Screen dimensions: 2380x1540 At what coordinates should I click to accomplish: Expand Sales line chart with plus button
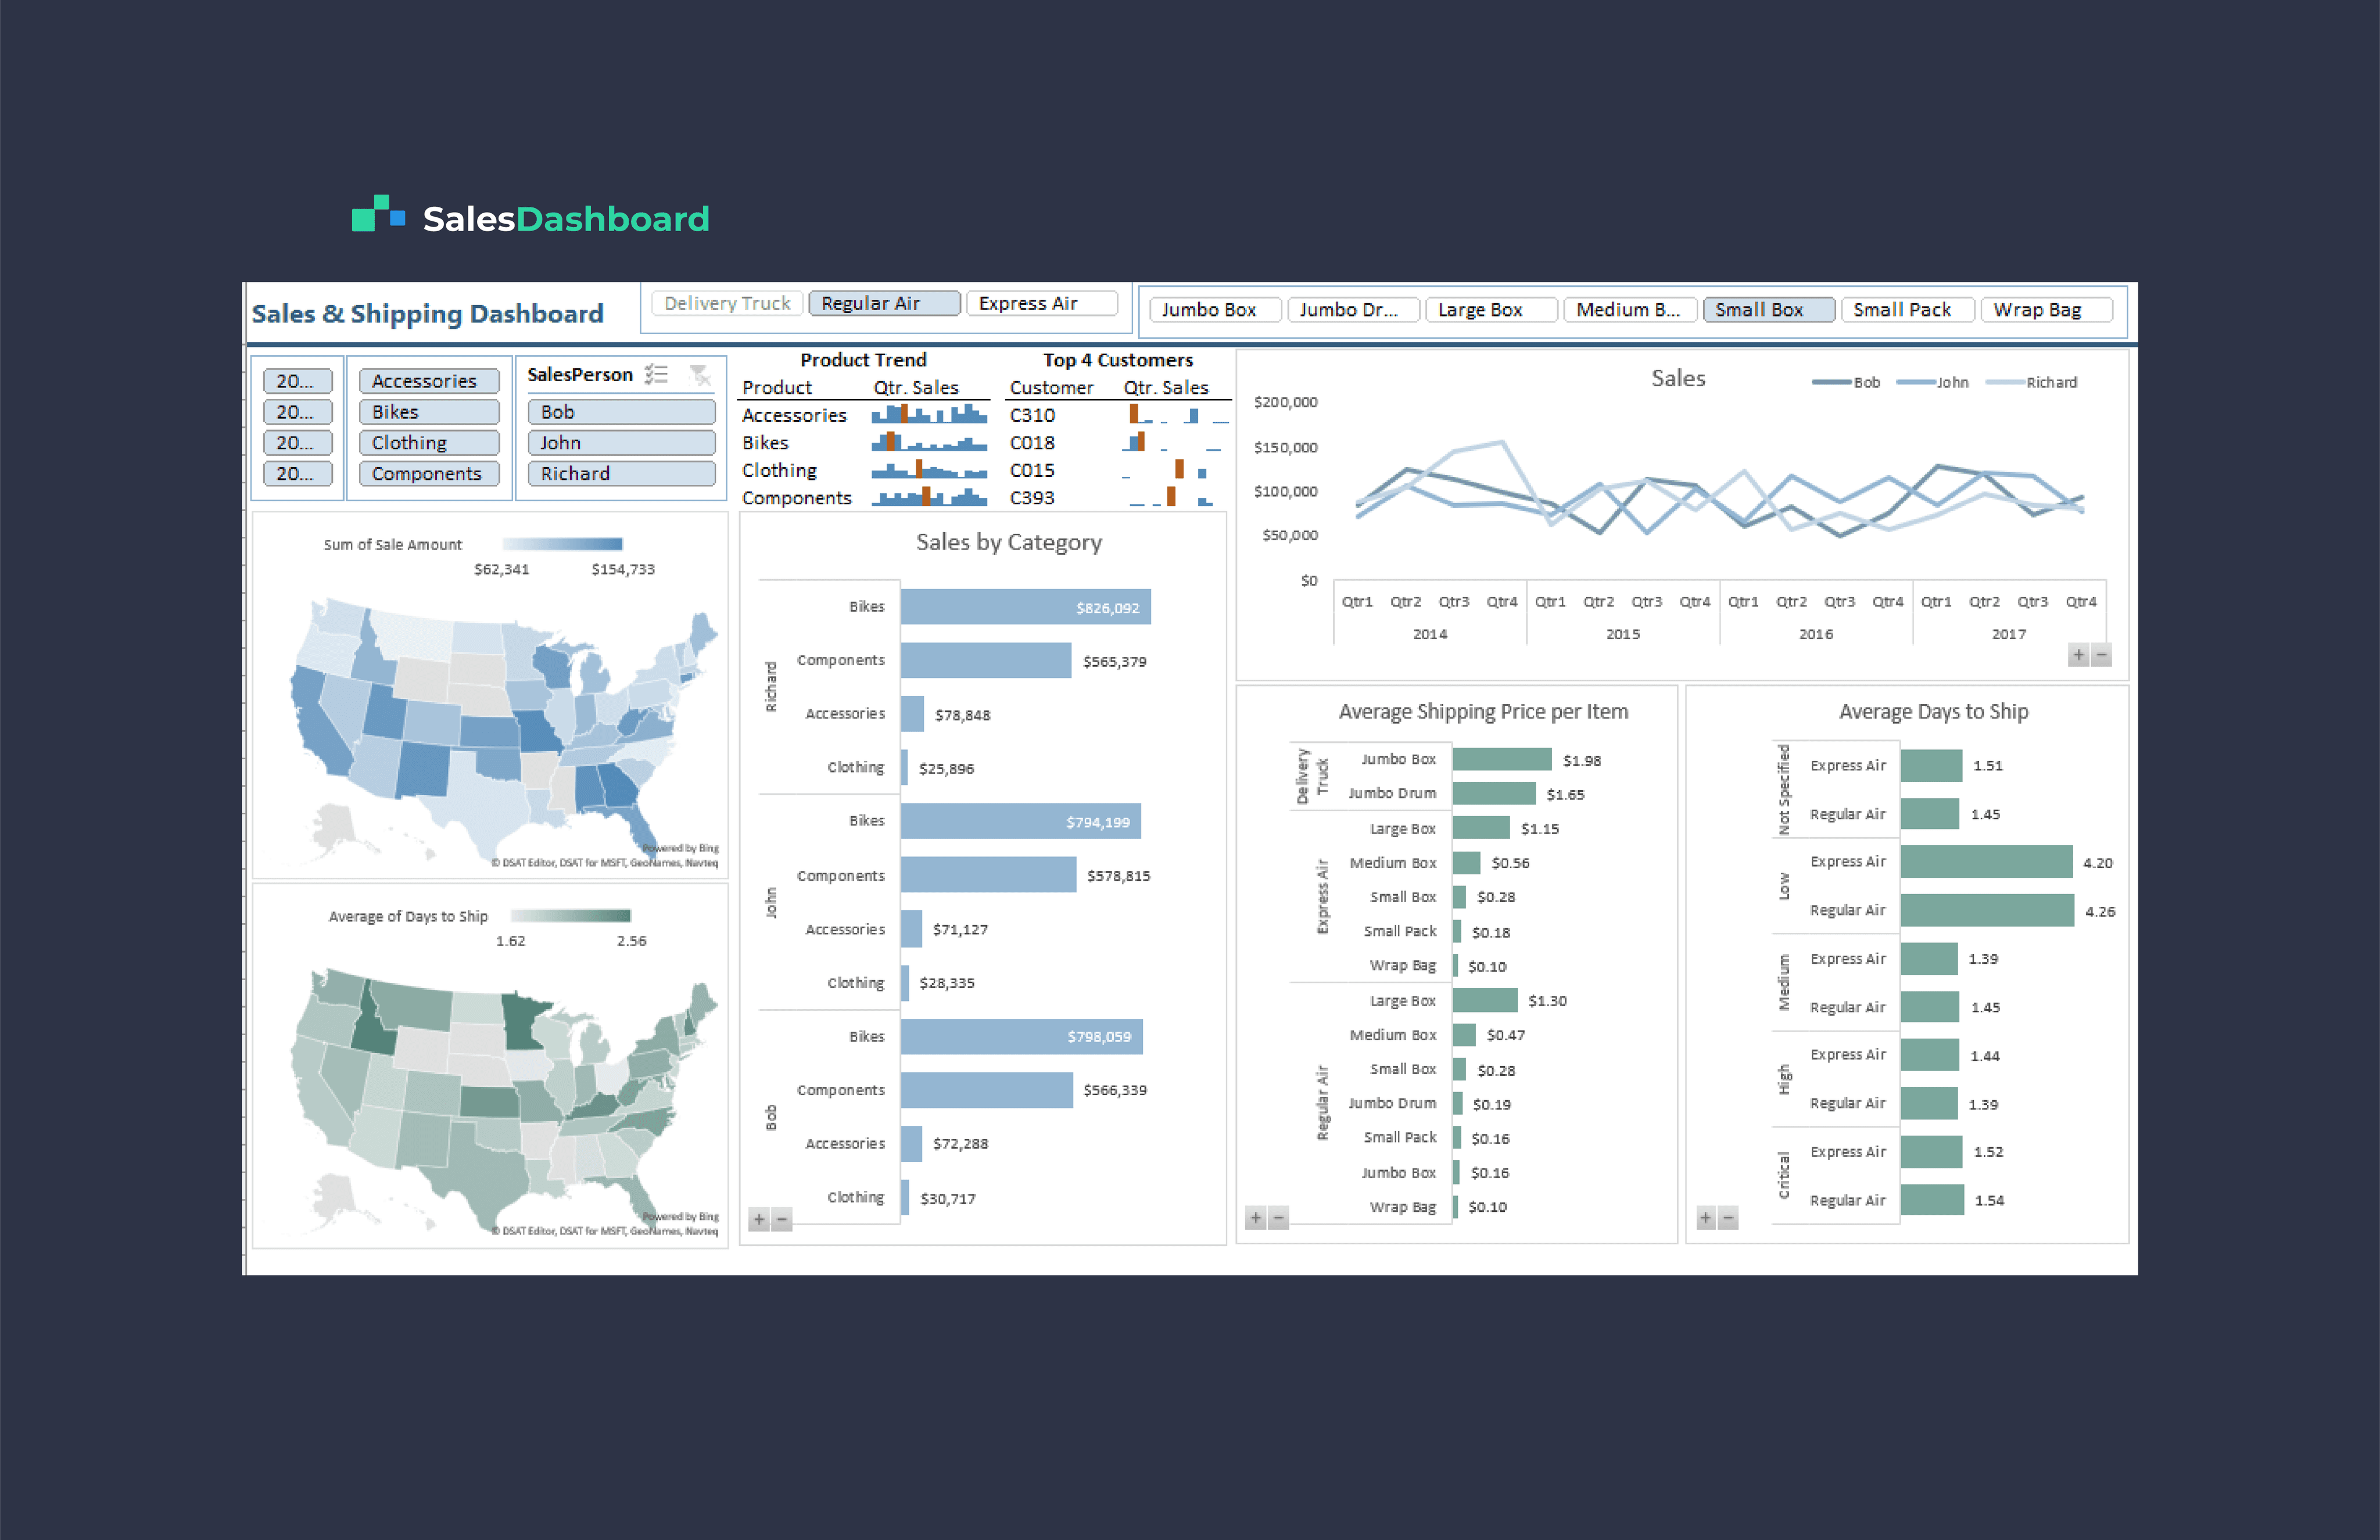[x=2078, y=655]
